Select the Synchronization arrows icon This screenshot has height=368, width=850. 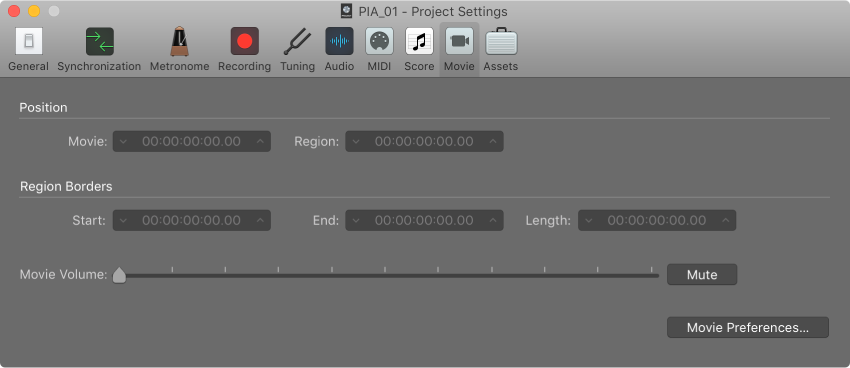tap(99, 42)
